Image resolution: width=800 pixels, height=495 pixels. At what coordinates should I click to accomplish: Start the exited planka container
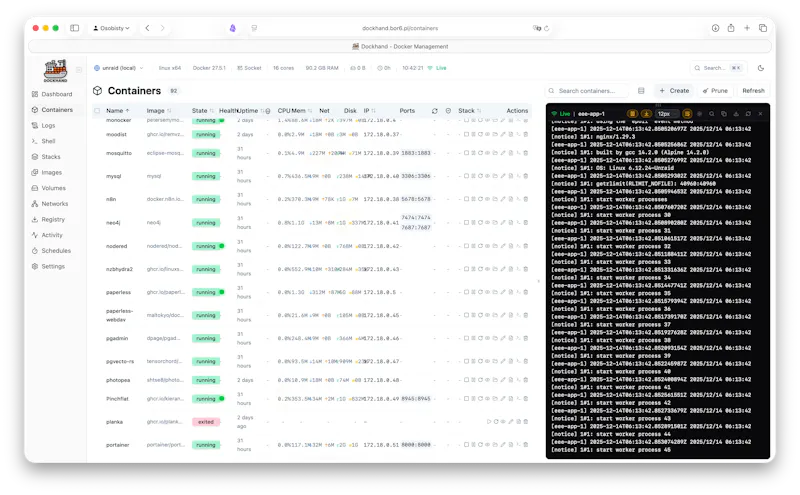pos(489,422)
